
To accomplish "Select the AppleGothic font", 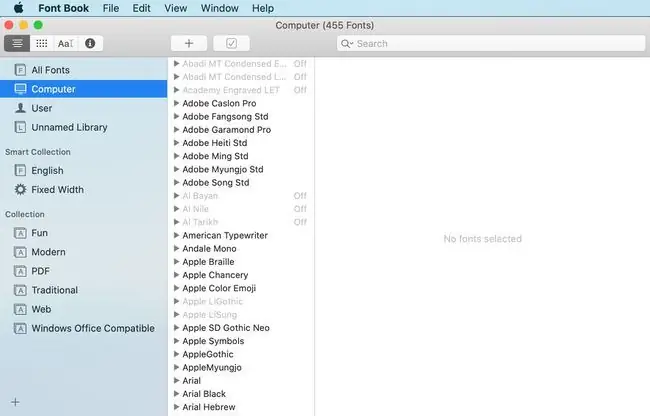I will pos(241,354).
